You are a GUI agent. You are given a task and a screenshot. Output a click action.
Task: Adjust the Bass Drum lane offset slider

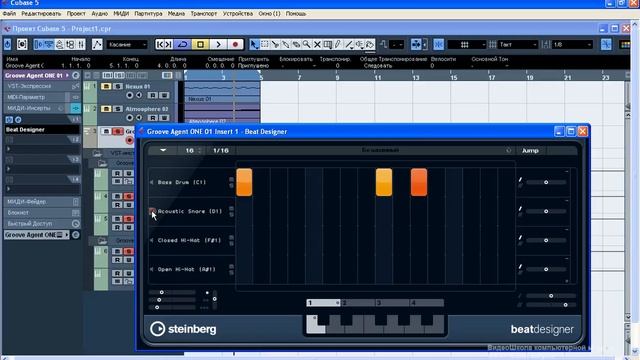click(546, 182)
